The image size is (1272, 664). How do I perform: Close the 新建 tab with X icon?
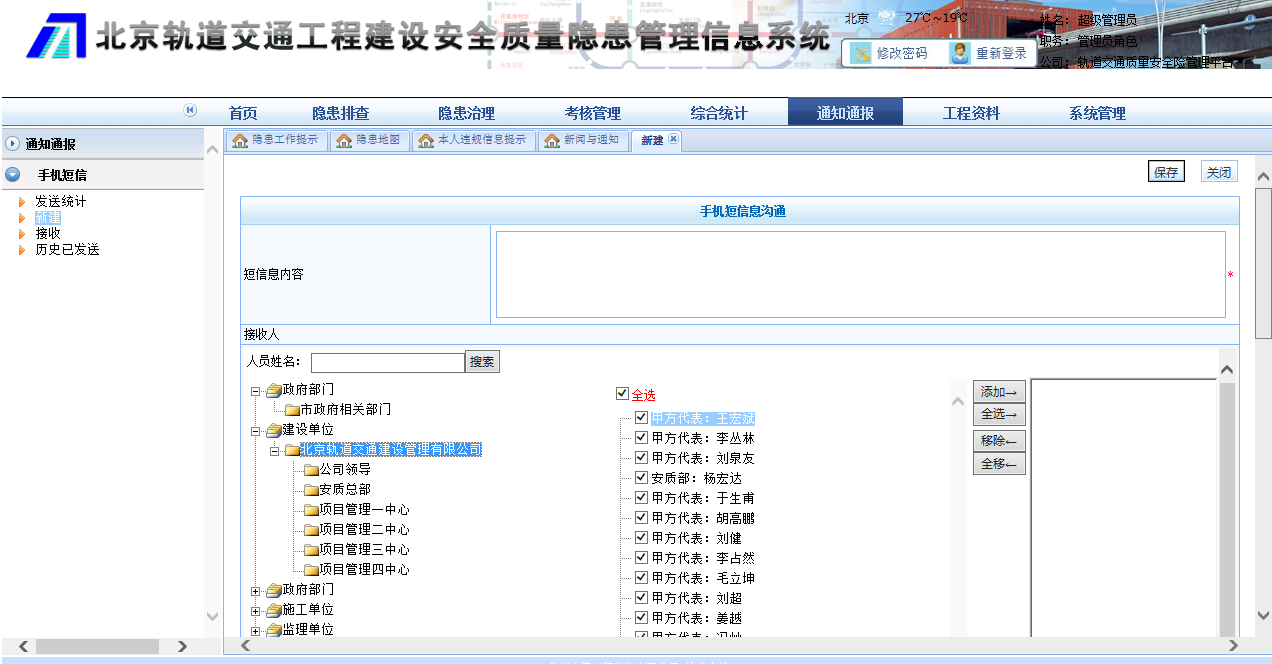674,140
